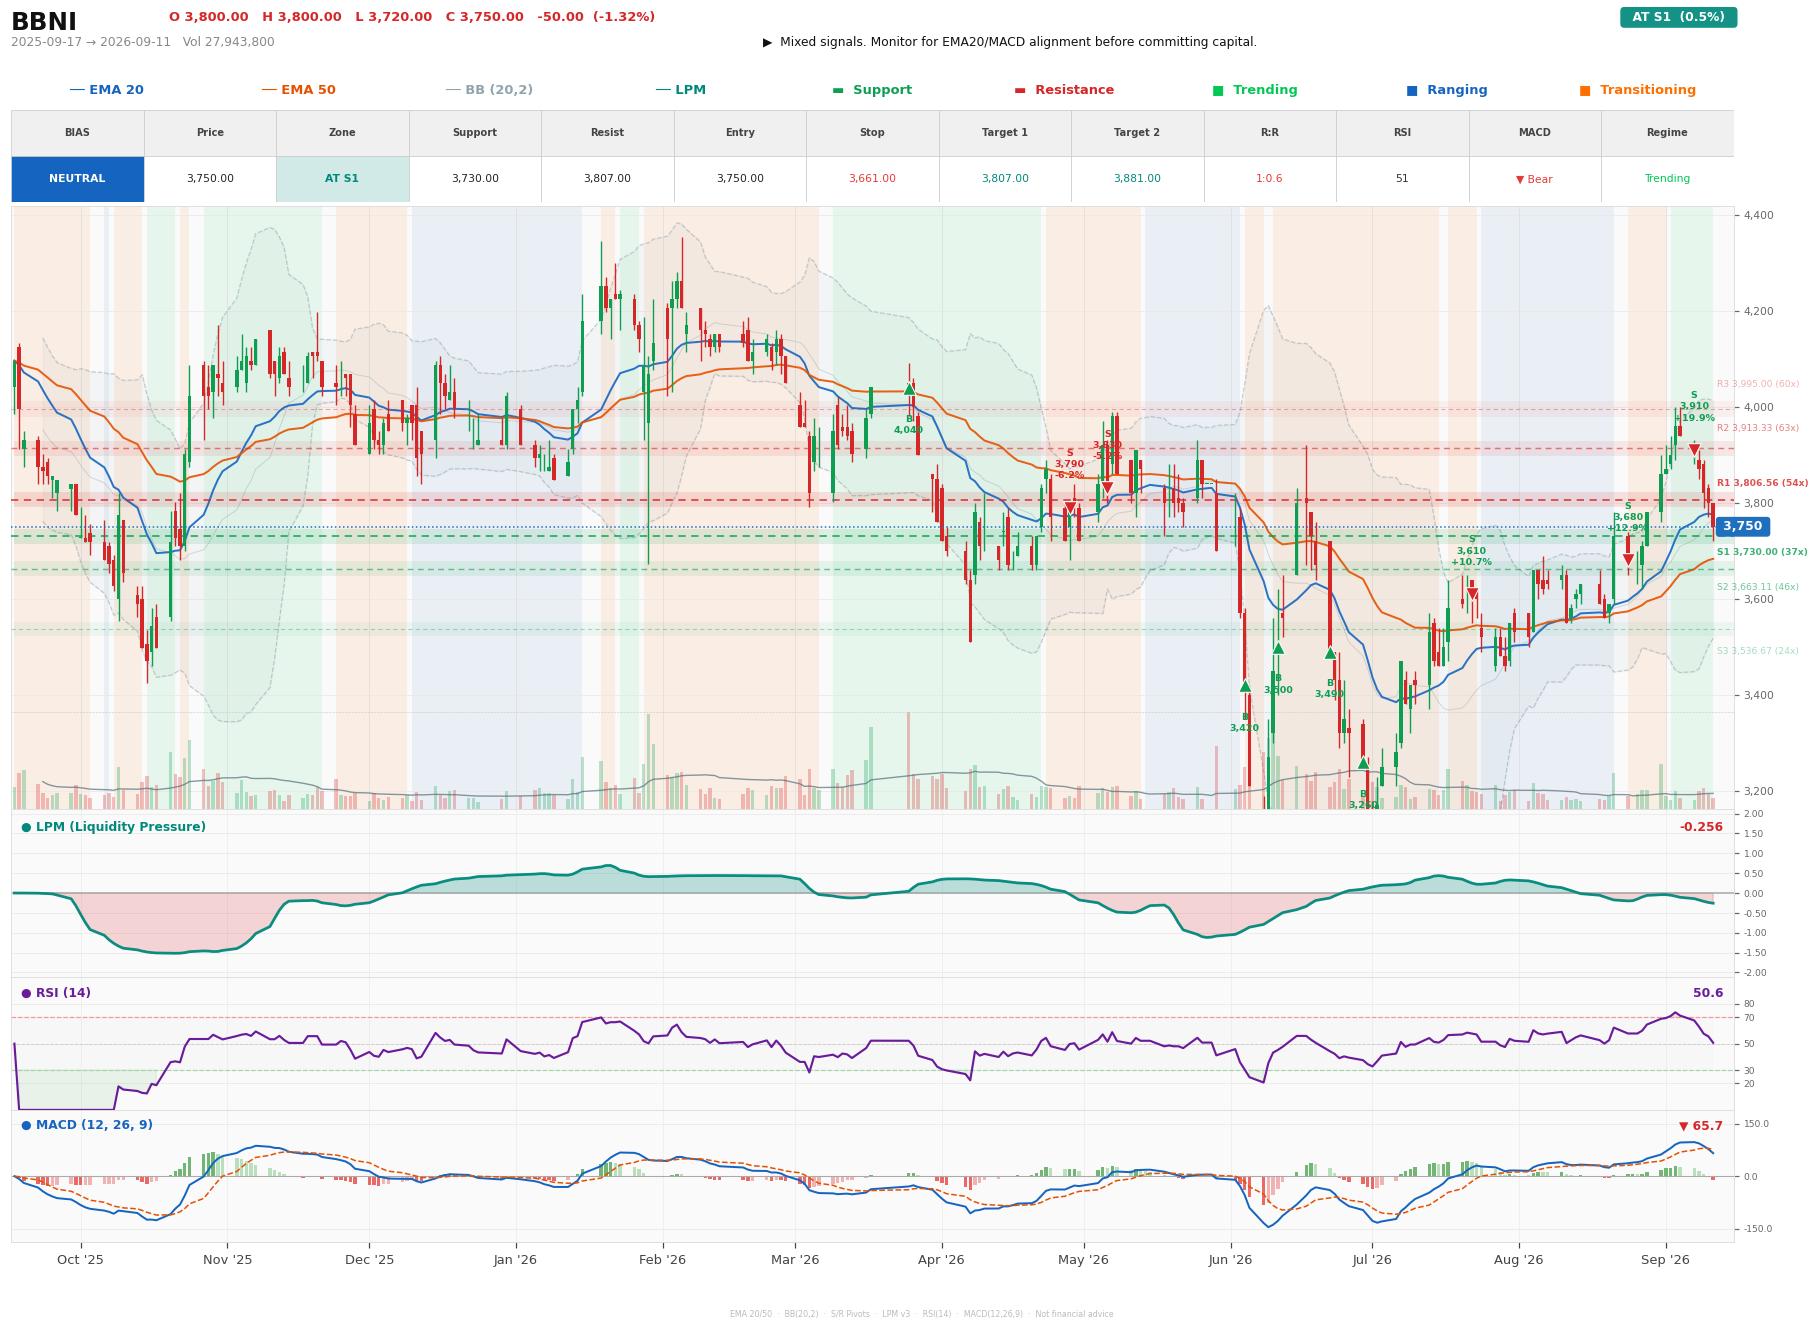Image resolution: width=1819 pixels, height=1330 pixels.
Task: Click the Sep '26 axis label
Action: coord(1666,1260)
